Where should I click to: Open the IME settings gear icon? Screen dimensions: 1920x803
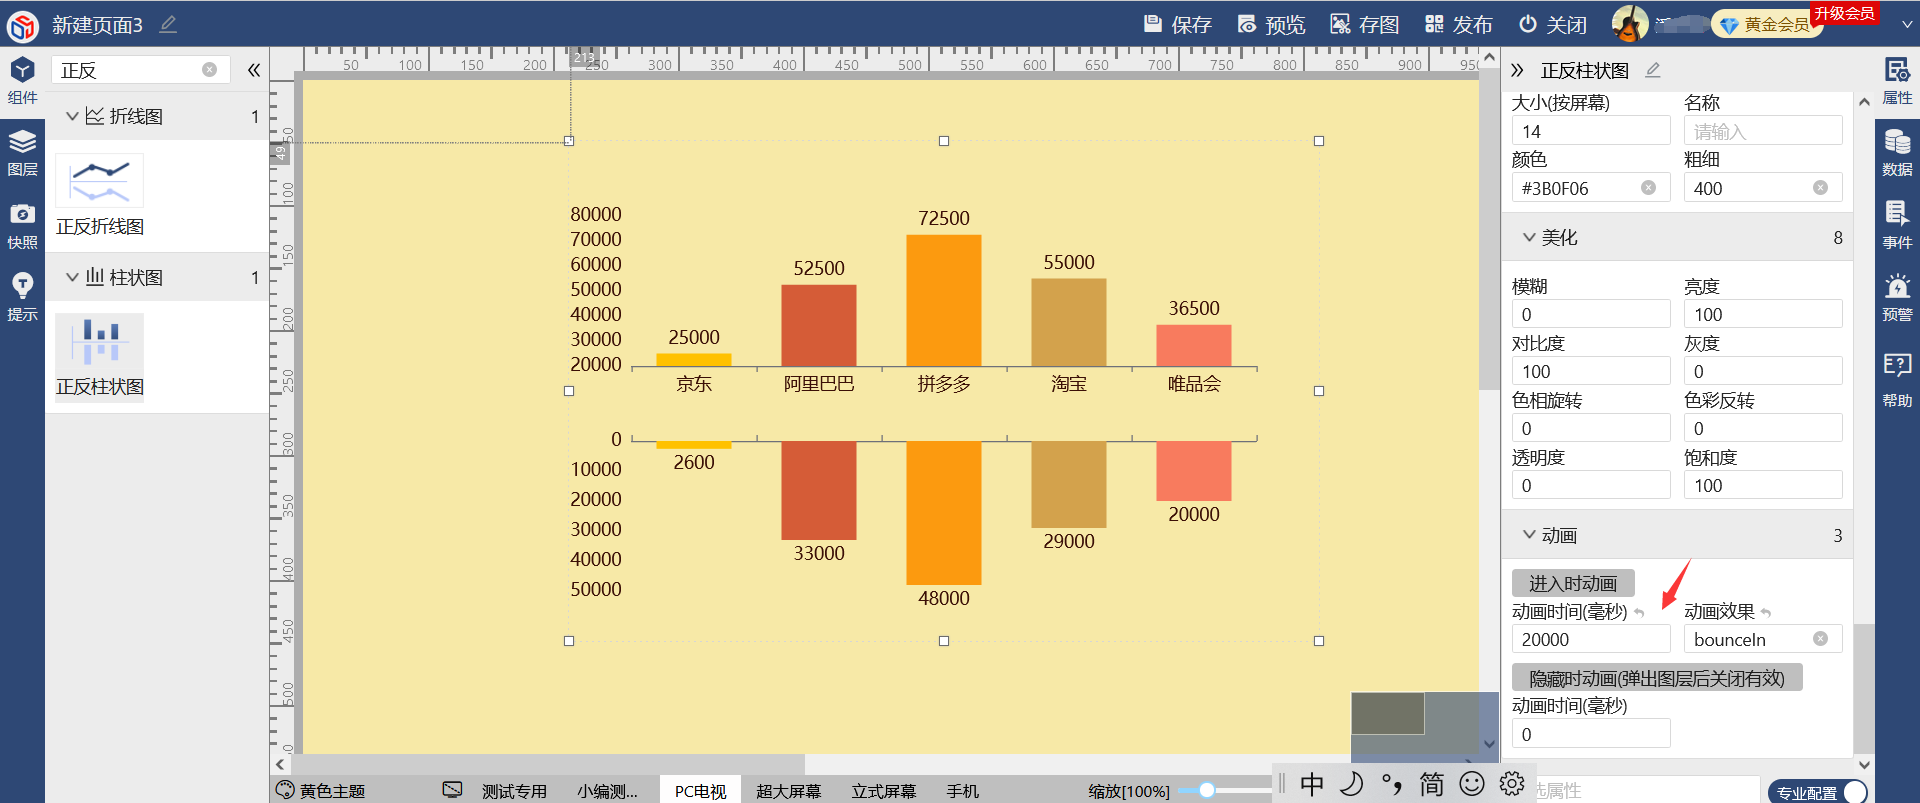point(1512,783)
